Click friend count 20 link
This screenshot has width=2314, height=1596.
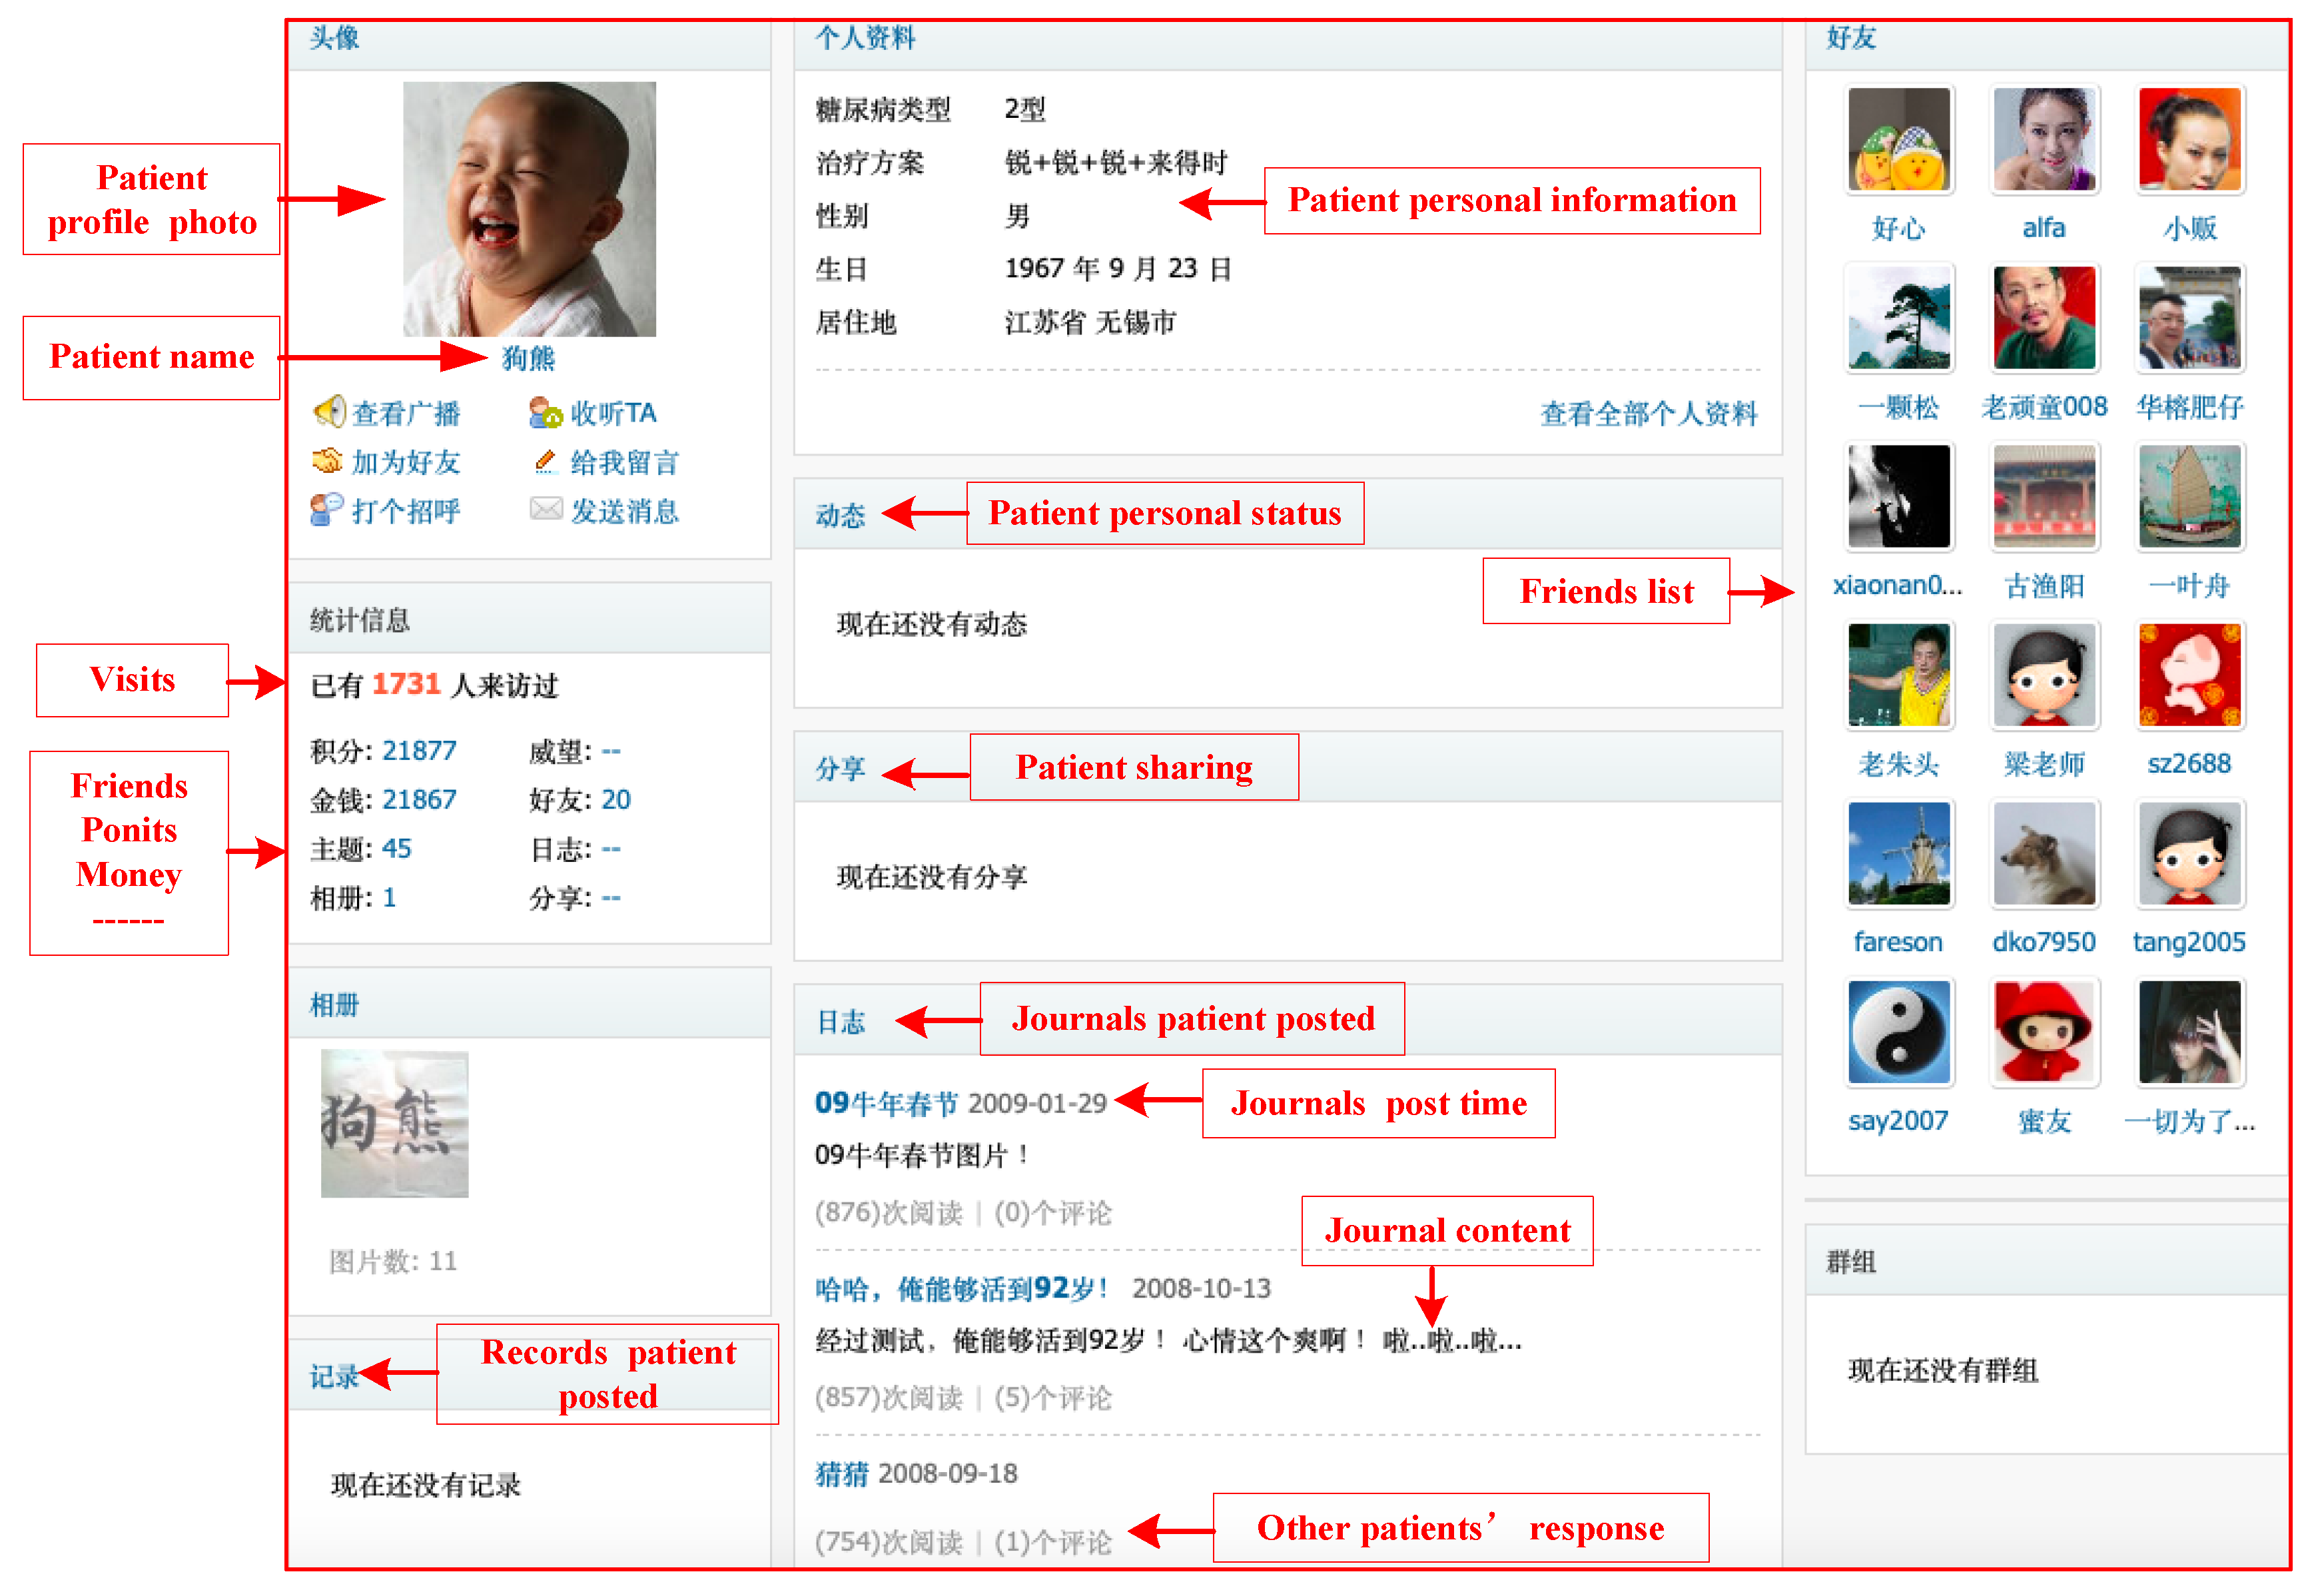pos(615,799)
